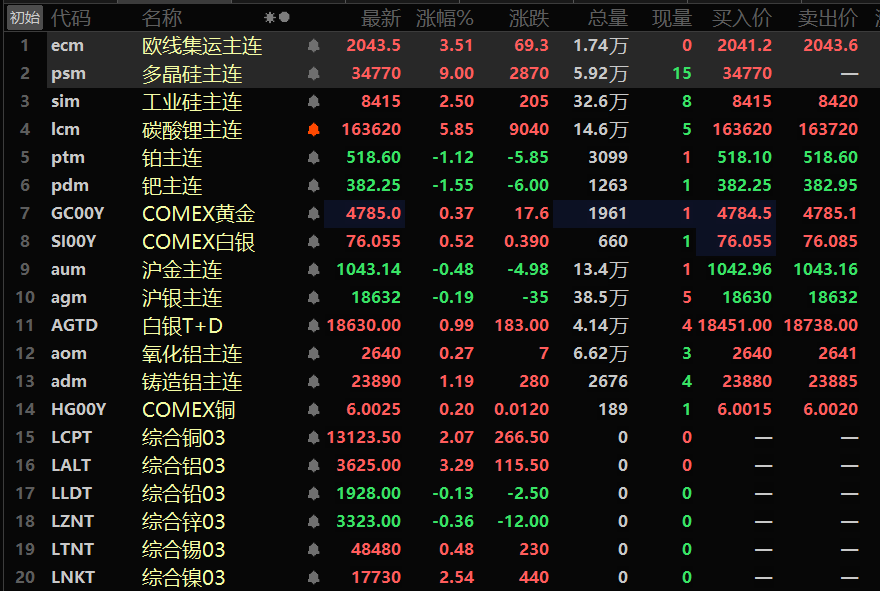Select the agm code cell
Viewport: 880px width, 591px height.
tap(68, 297)
